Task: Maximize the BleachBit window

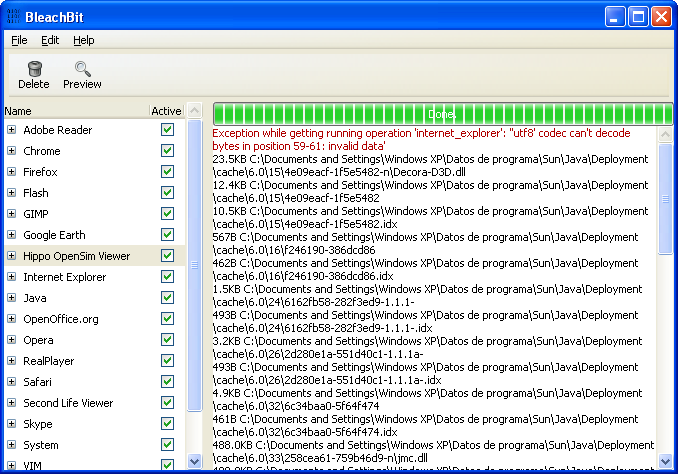Action: pos(639,16)
